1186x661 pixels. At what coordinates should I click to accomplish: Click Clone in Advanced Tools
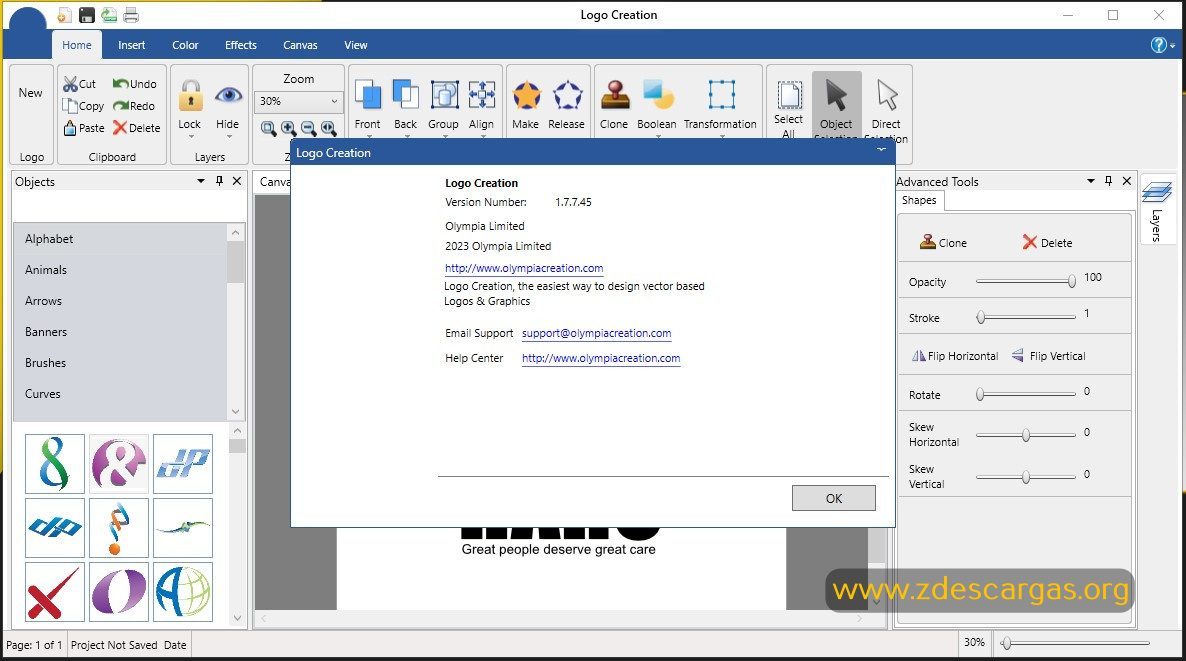click(x=943, y=242)
